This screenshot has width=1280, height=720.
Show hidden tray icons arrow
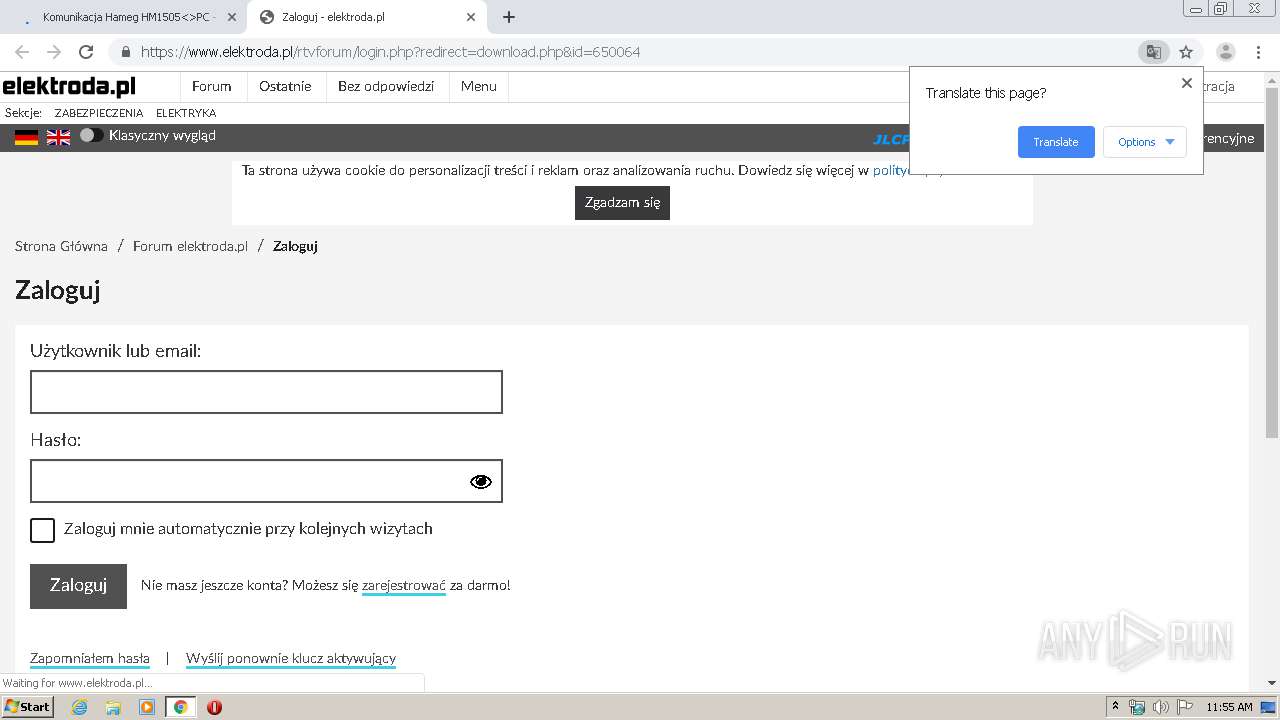point(1116,707)
